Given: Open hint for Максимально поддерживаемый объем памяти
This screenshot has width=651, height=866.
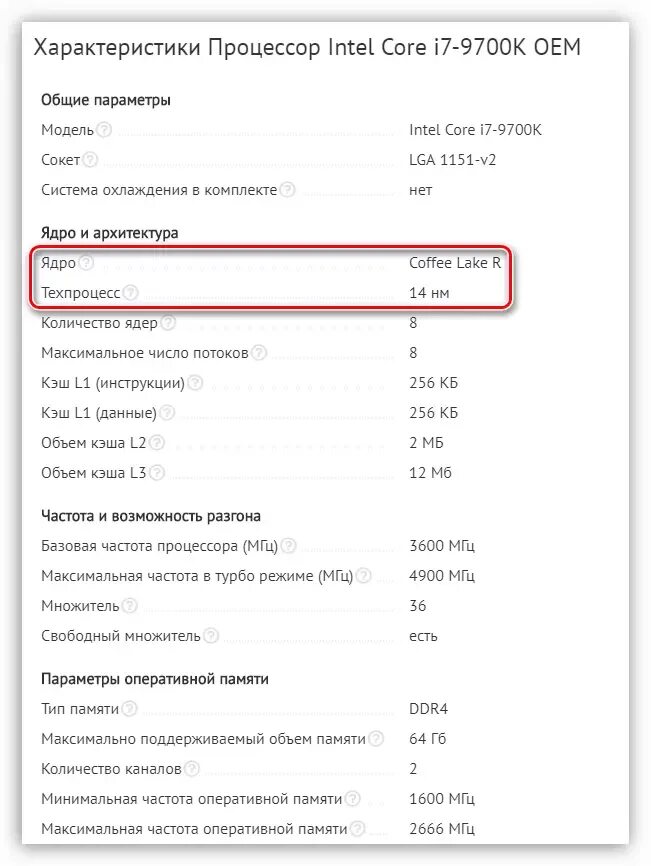Looking at the screenshot, I should click(376, 738).
